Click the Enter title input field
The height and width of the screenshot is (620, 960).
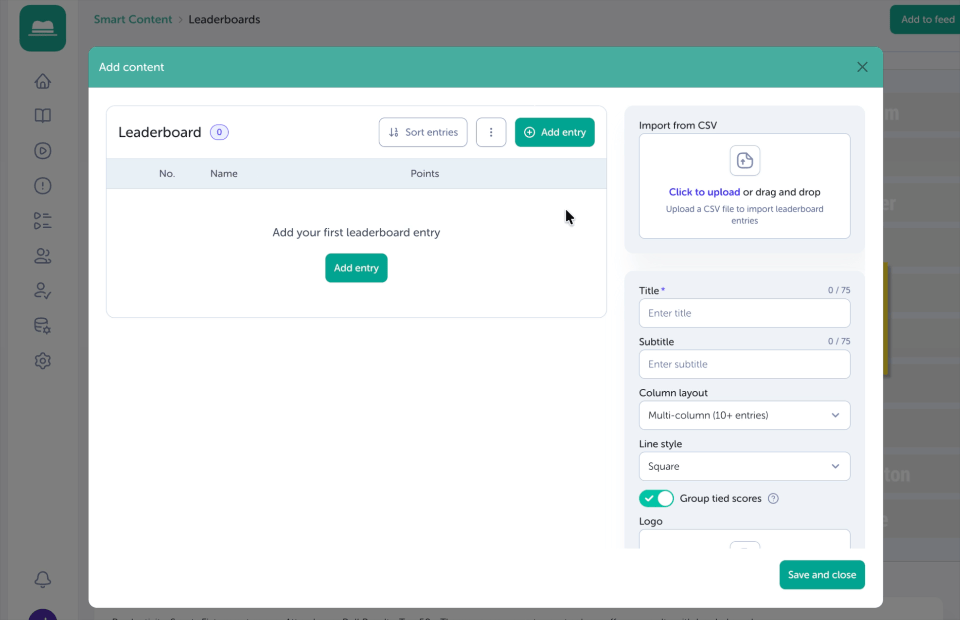pyautogui.click(x=744, y=313)
